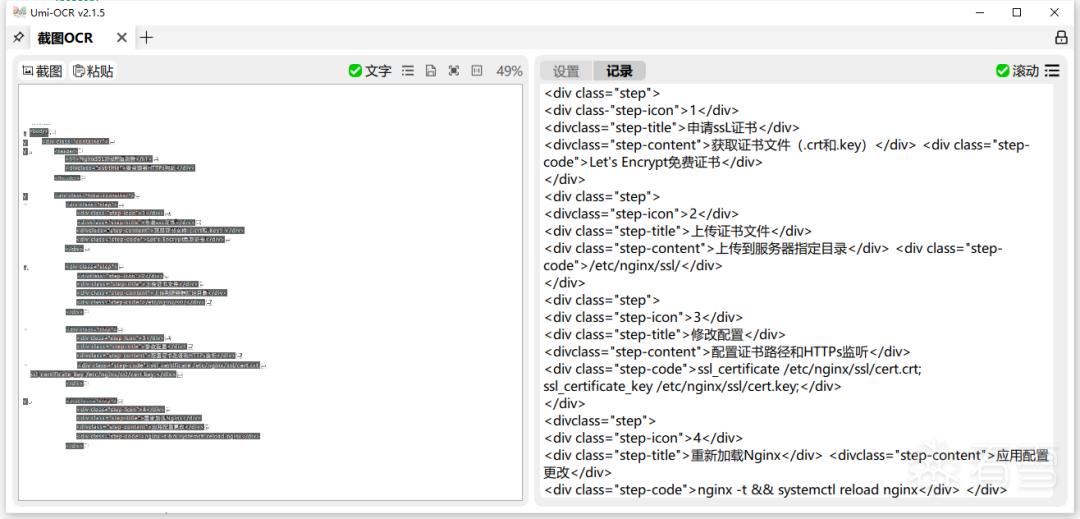Image resolution: width=1080 pixels, height=519 pixels.
Task: Click the lock icon at the top right
Action: coord(1061,38)
